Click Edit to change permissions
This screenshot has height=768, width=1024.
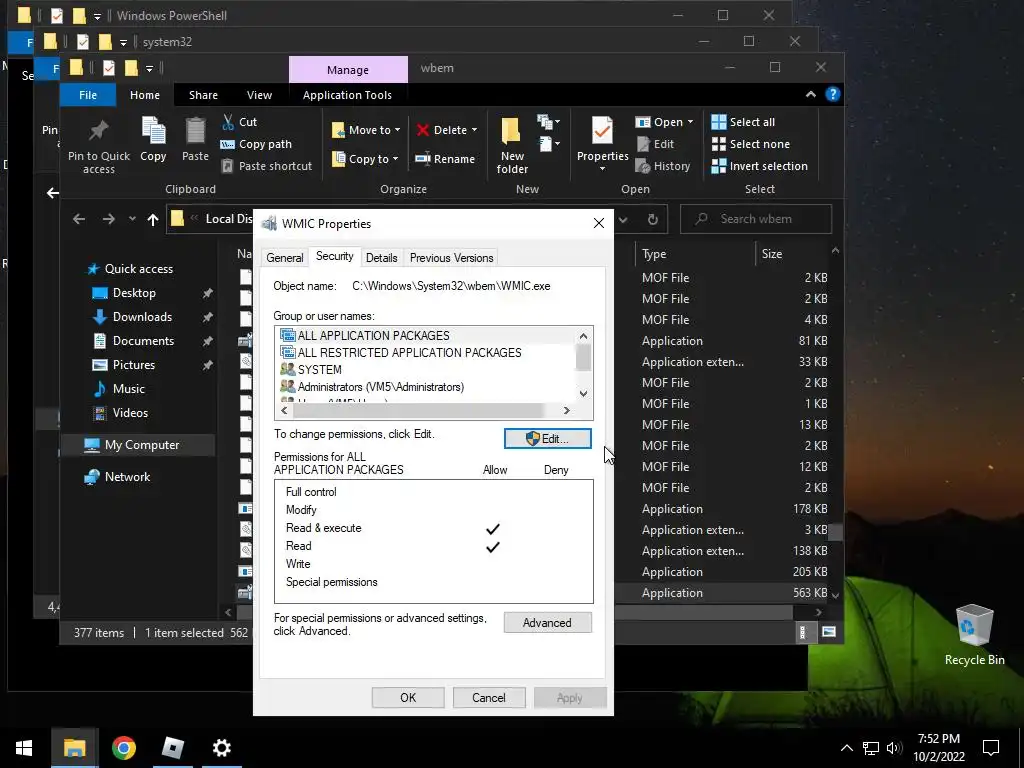click(547, 439)
